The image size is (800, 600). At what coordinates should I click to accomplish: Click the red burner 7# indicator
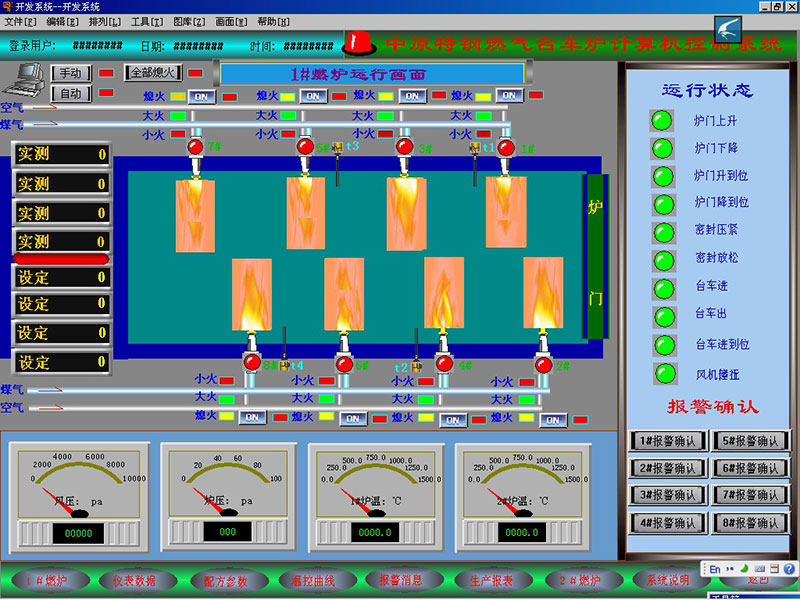pyautogui.click(x=196, y=148)
